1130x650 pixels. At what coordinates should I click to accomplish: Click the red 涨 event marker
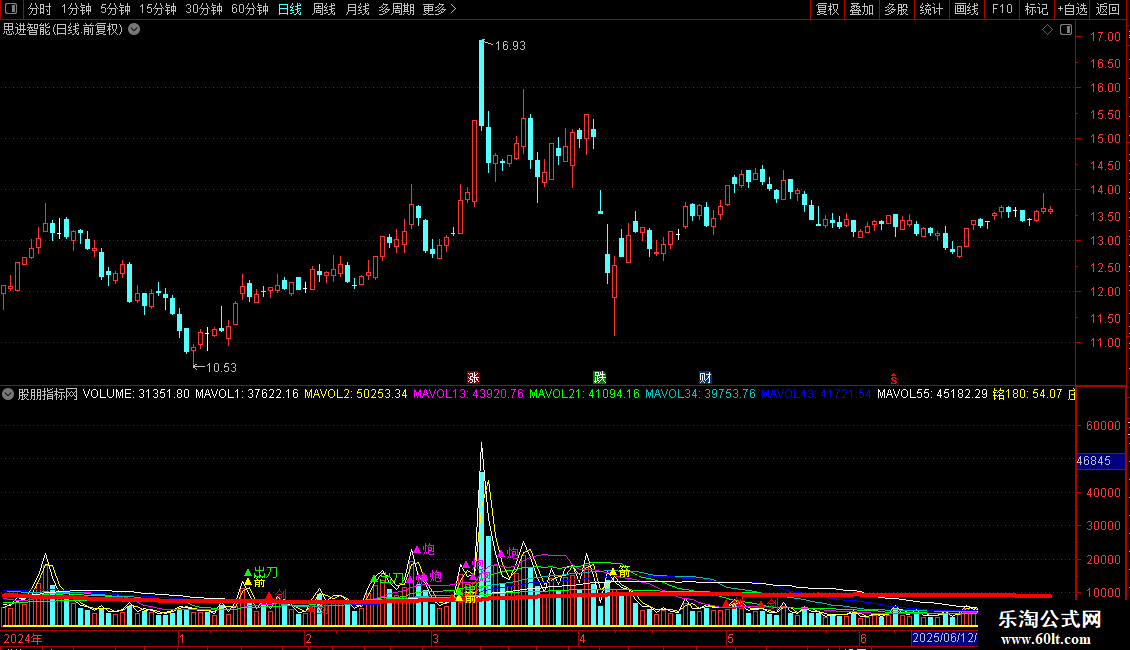(x=473, y=378)
